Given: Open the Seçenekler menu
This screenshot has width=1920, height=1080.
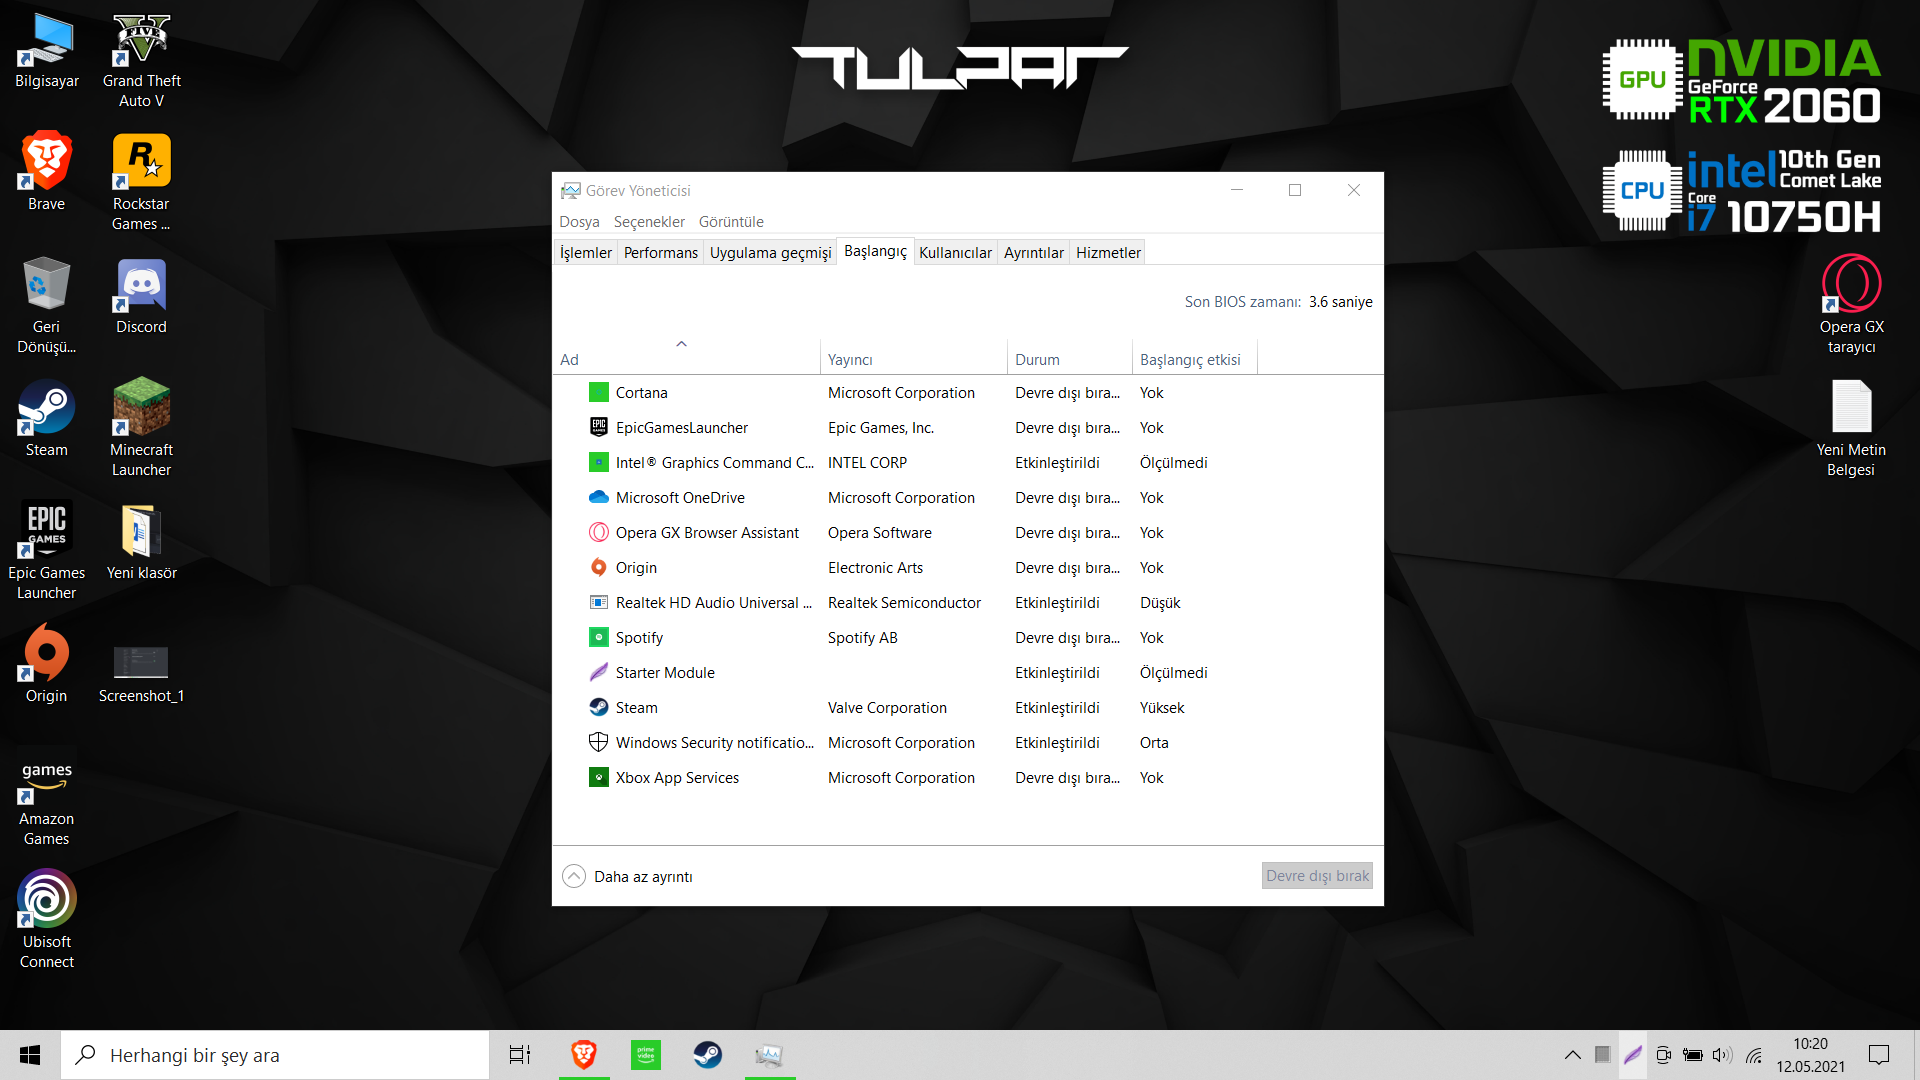Looking at the screenshot, I should point(648,222).
